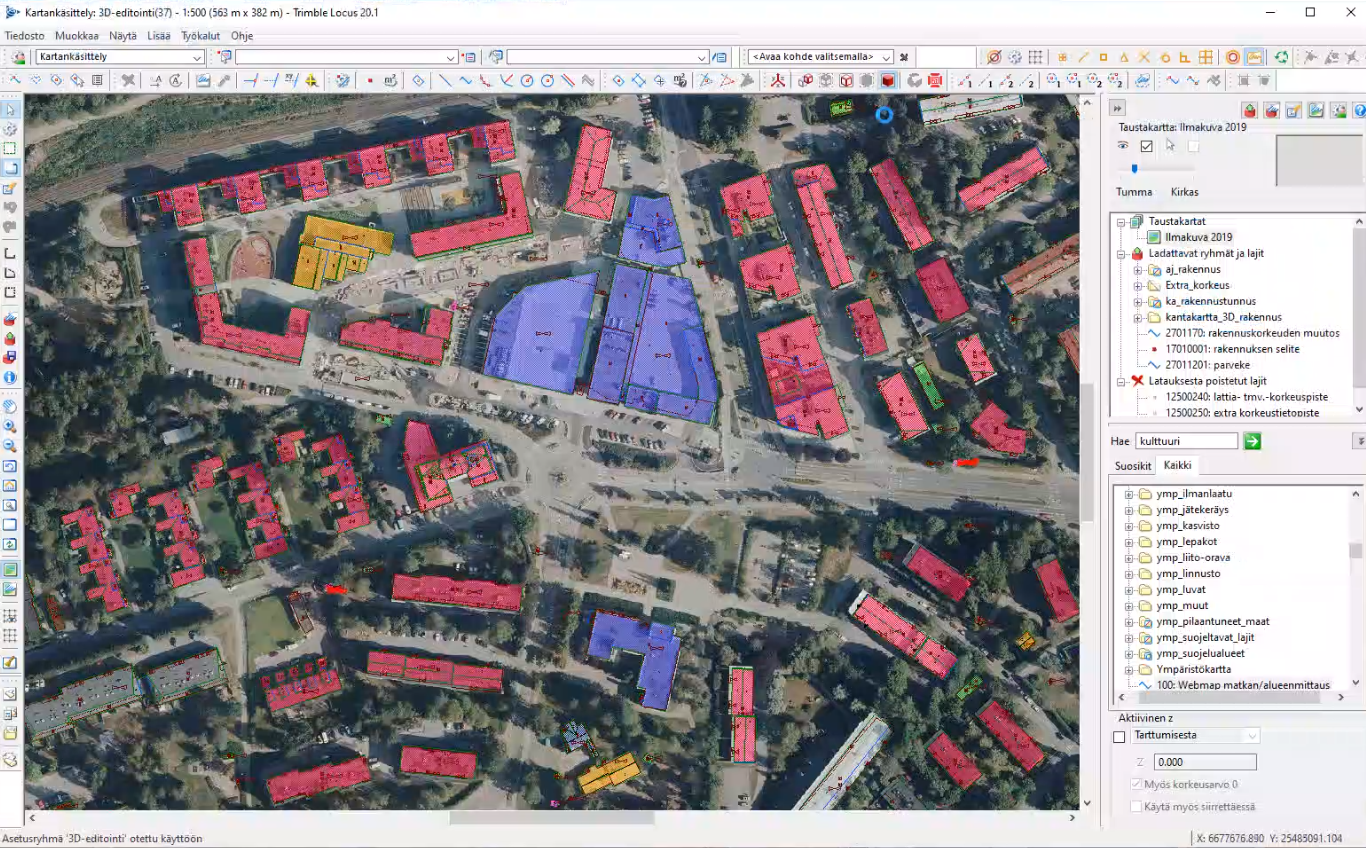1366x852 pixels.
Task: Select Ilmakuva 2019 in layer tree
Action: point(1196,238)
